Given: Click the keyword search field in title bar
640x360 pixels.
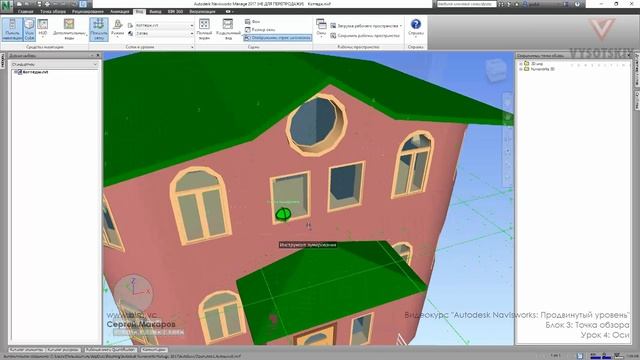Looking at the screenshot, I should pyautogui.click(x=466, y=4).
